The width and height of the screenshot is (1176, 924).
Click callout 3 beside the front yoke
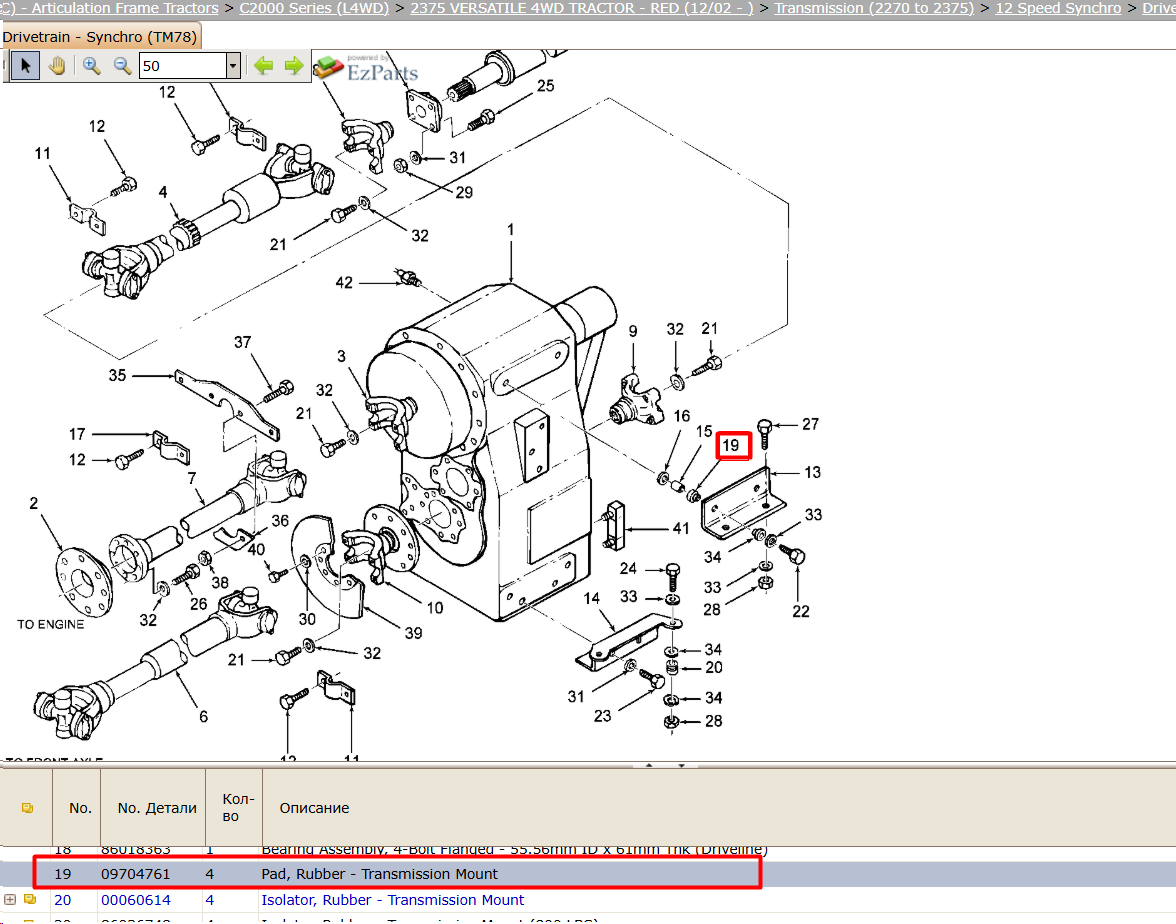341,356
